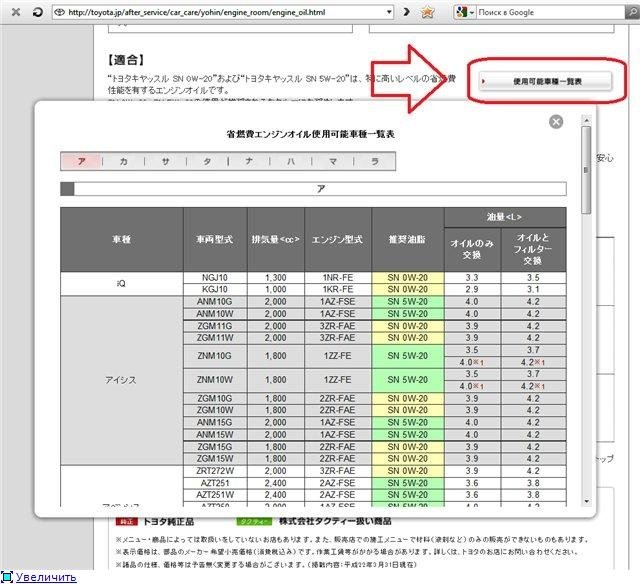The height and width of the screenshot is (584, 640).
Task: Click the アイシス vehicle name cell
Action: (x=122, y=380)
